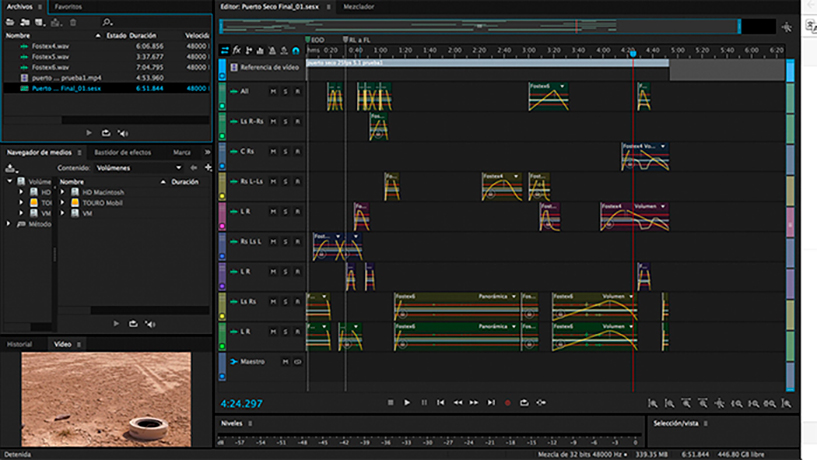817x460 pixels.
Task: Solo the All track
Action: coord(286,92)
